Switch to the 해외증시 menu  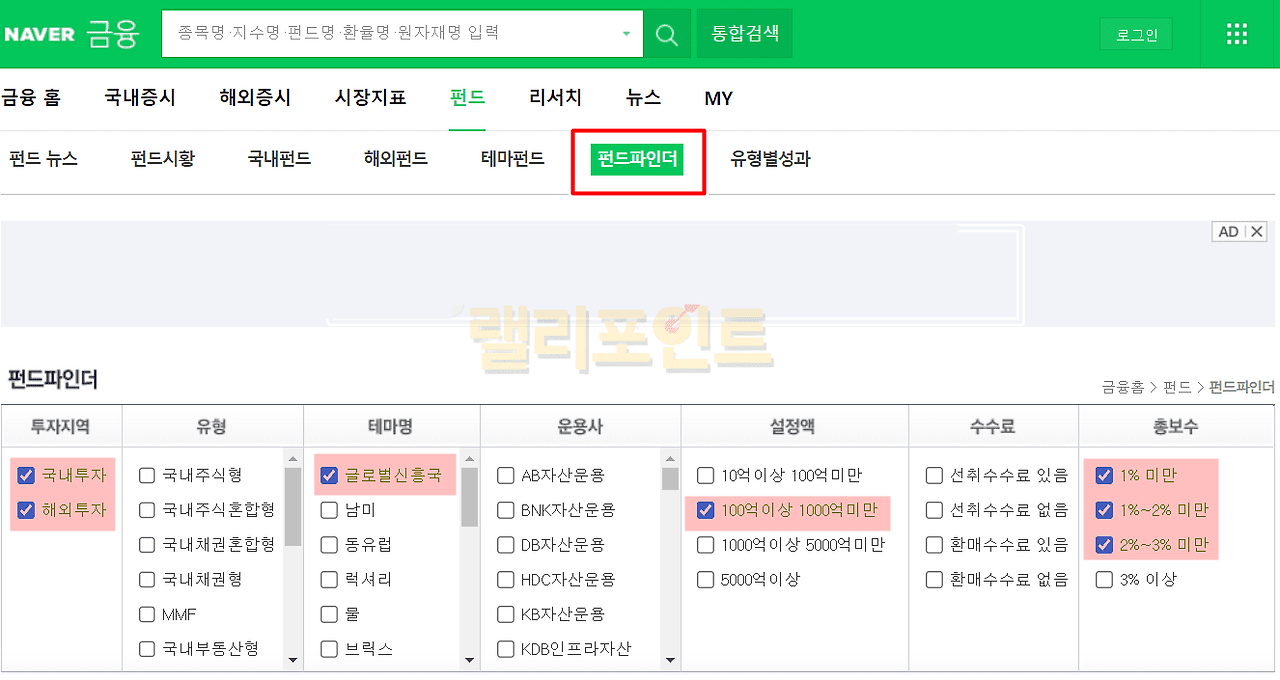pyautogui.click(x=255, y=98)
